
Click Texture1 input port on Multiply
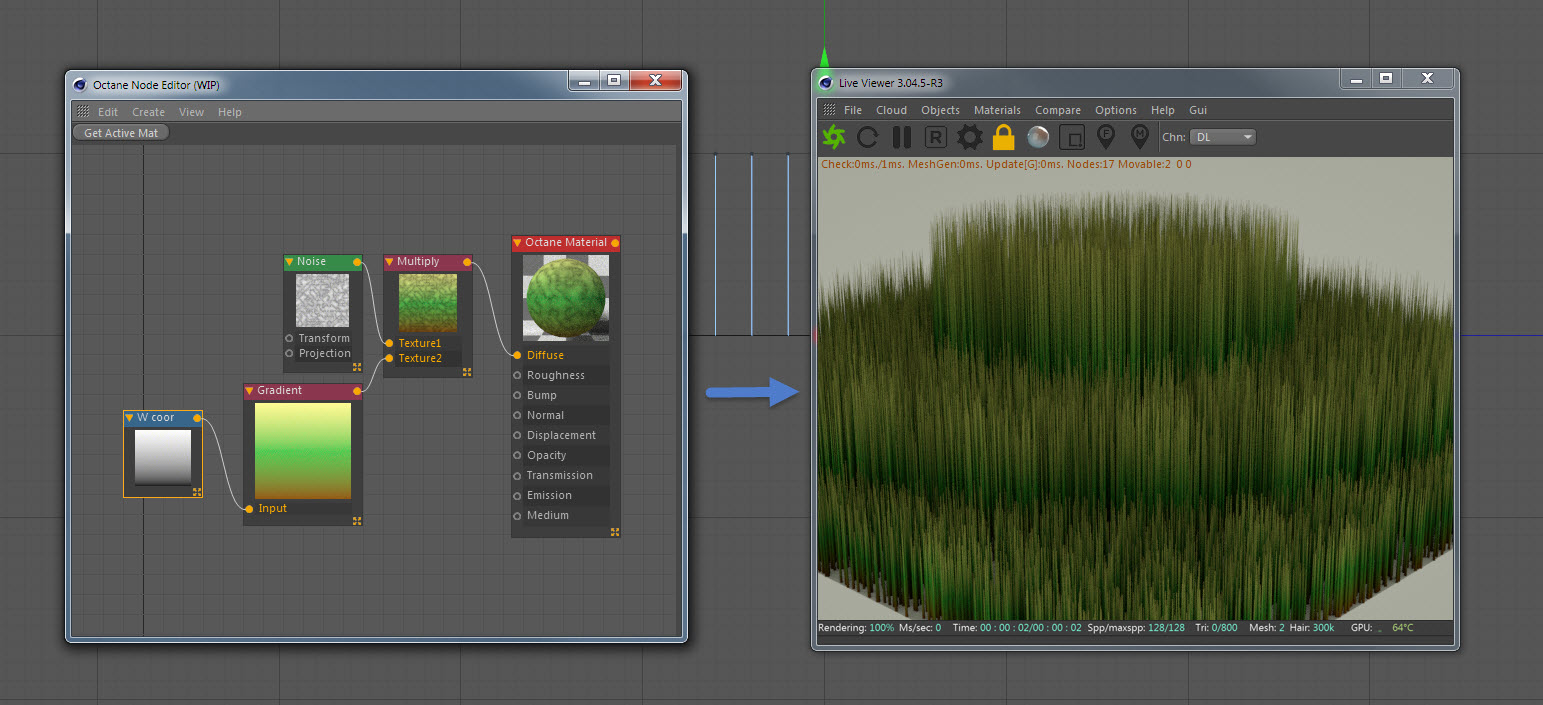pyautogui.click(x=389, y=343)
